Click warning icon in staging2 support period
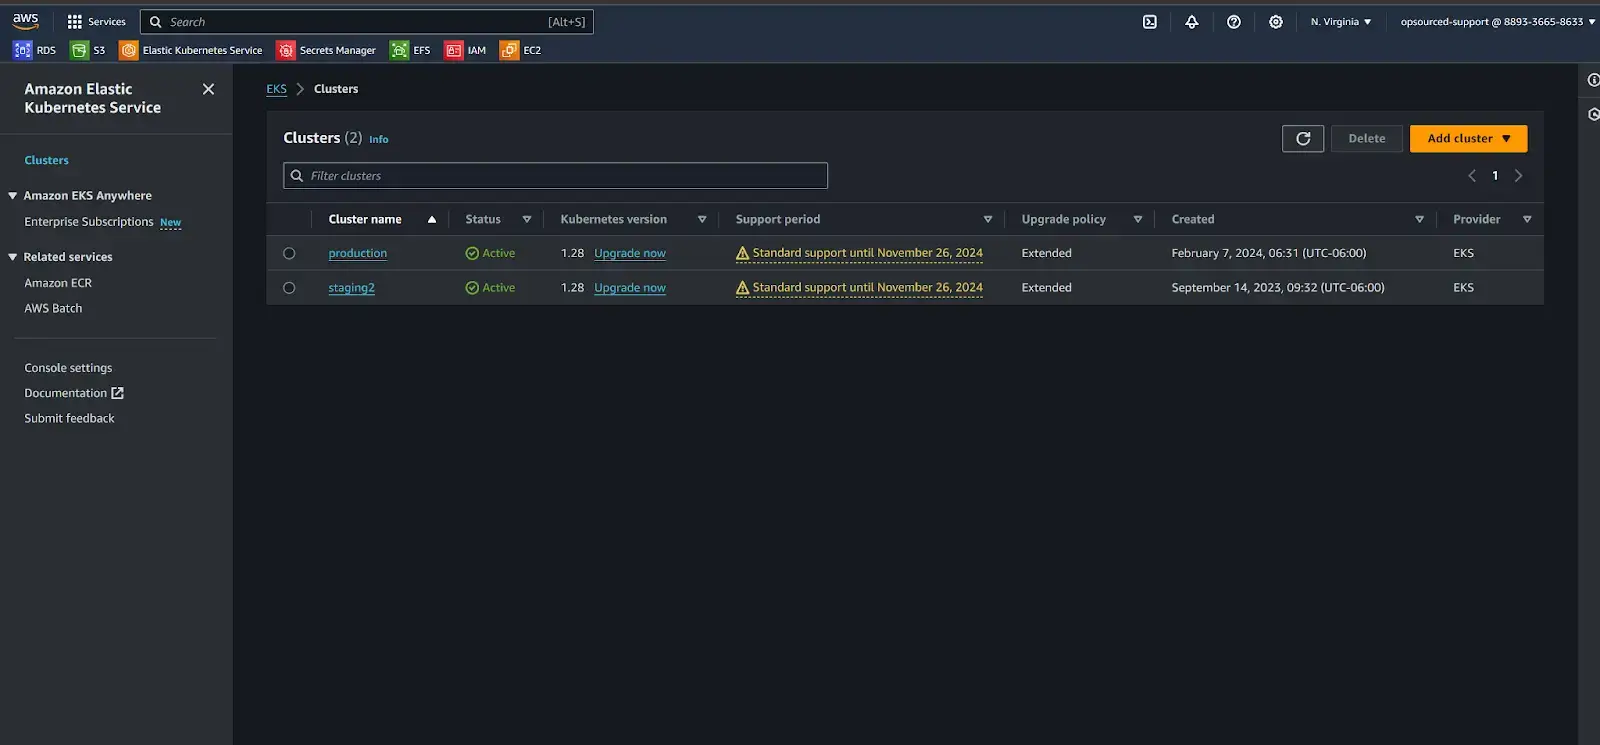The width and height of the screenshot is (1600, 745). pyautogui.click(x=742, y=288)
